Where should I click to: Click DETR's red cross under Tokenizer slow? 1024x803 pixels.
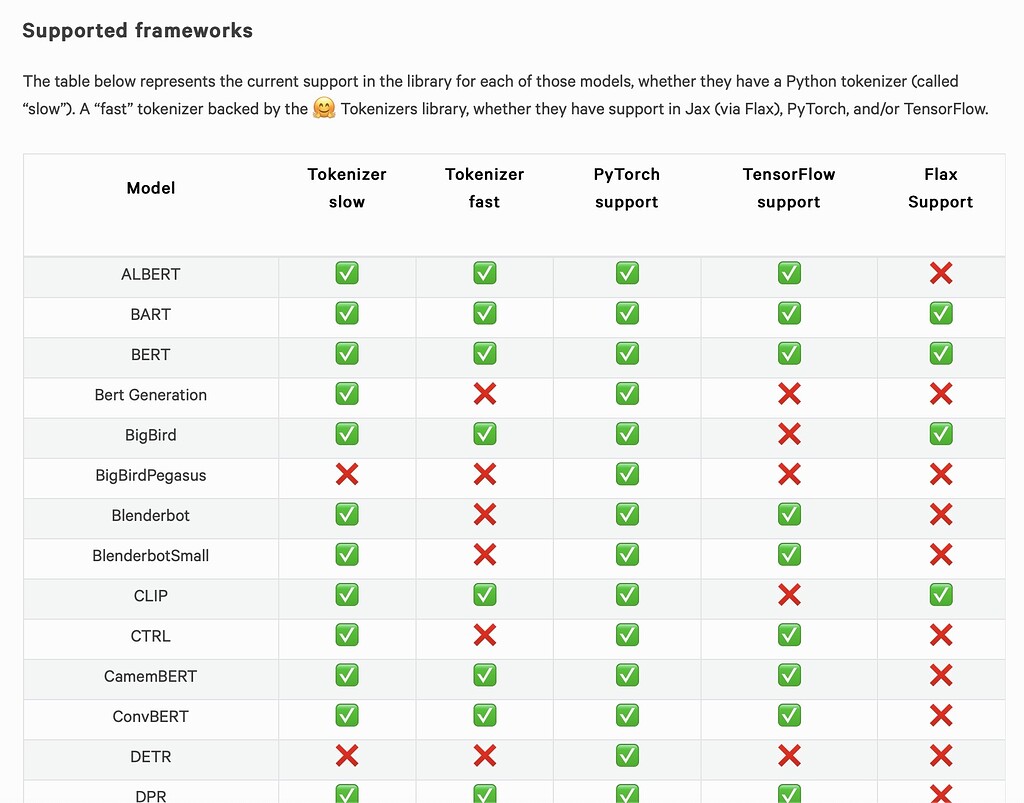coord(347,756)
